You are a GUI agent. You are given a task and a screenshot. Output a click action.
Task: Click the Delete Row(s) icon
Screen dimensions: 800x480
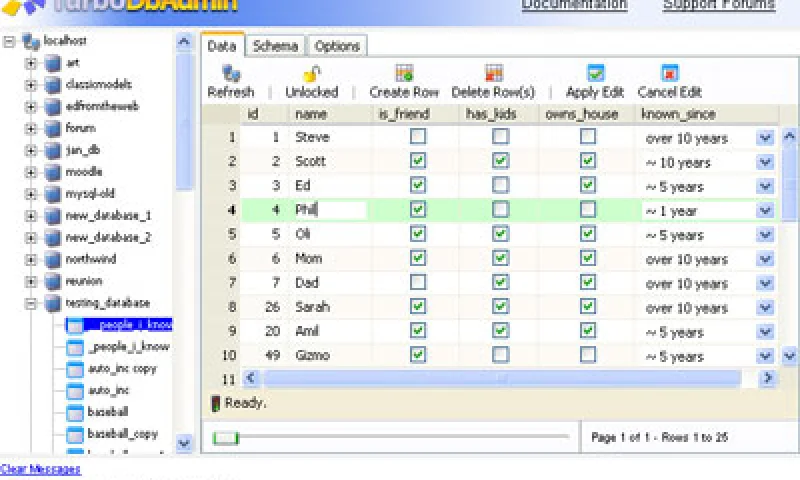493,73
